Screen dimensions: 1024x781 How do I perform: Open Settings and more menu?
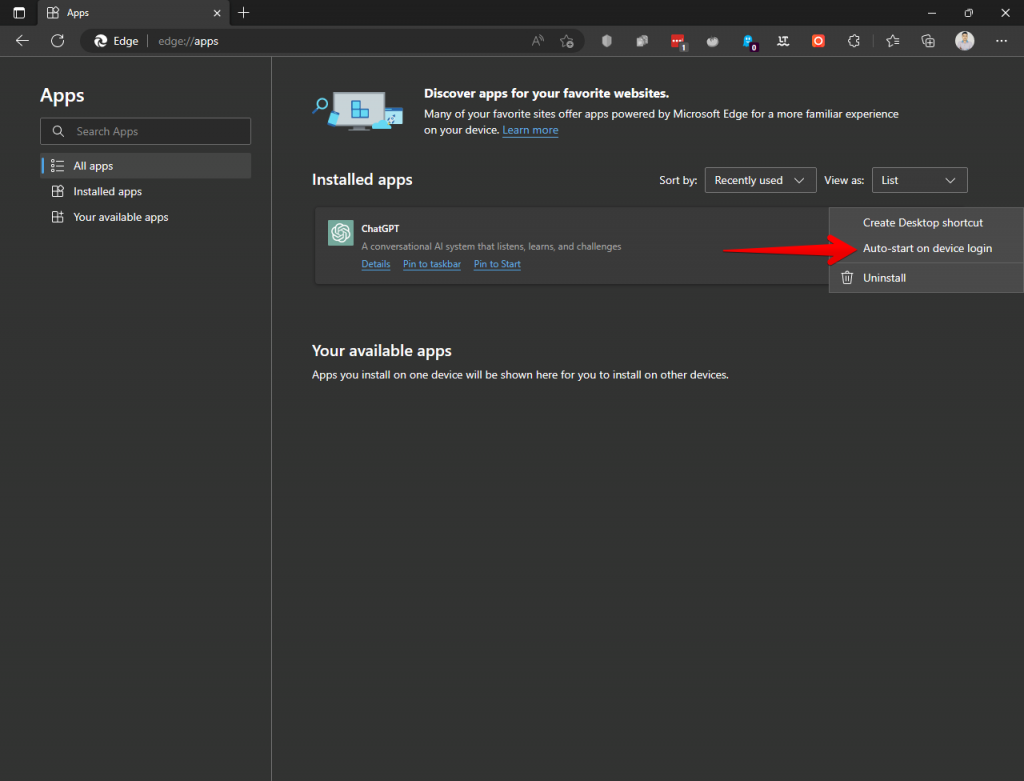[x=1001, y=41]
